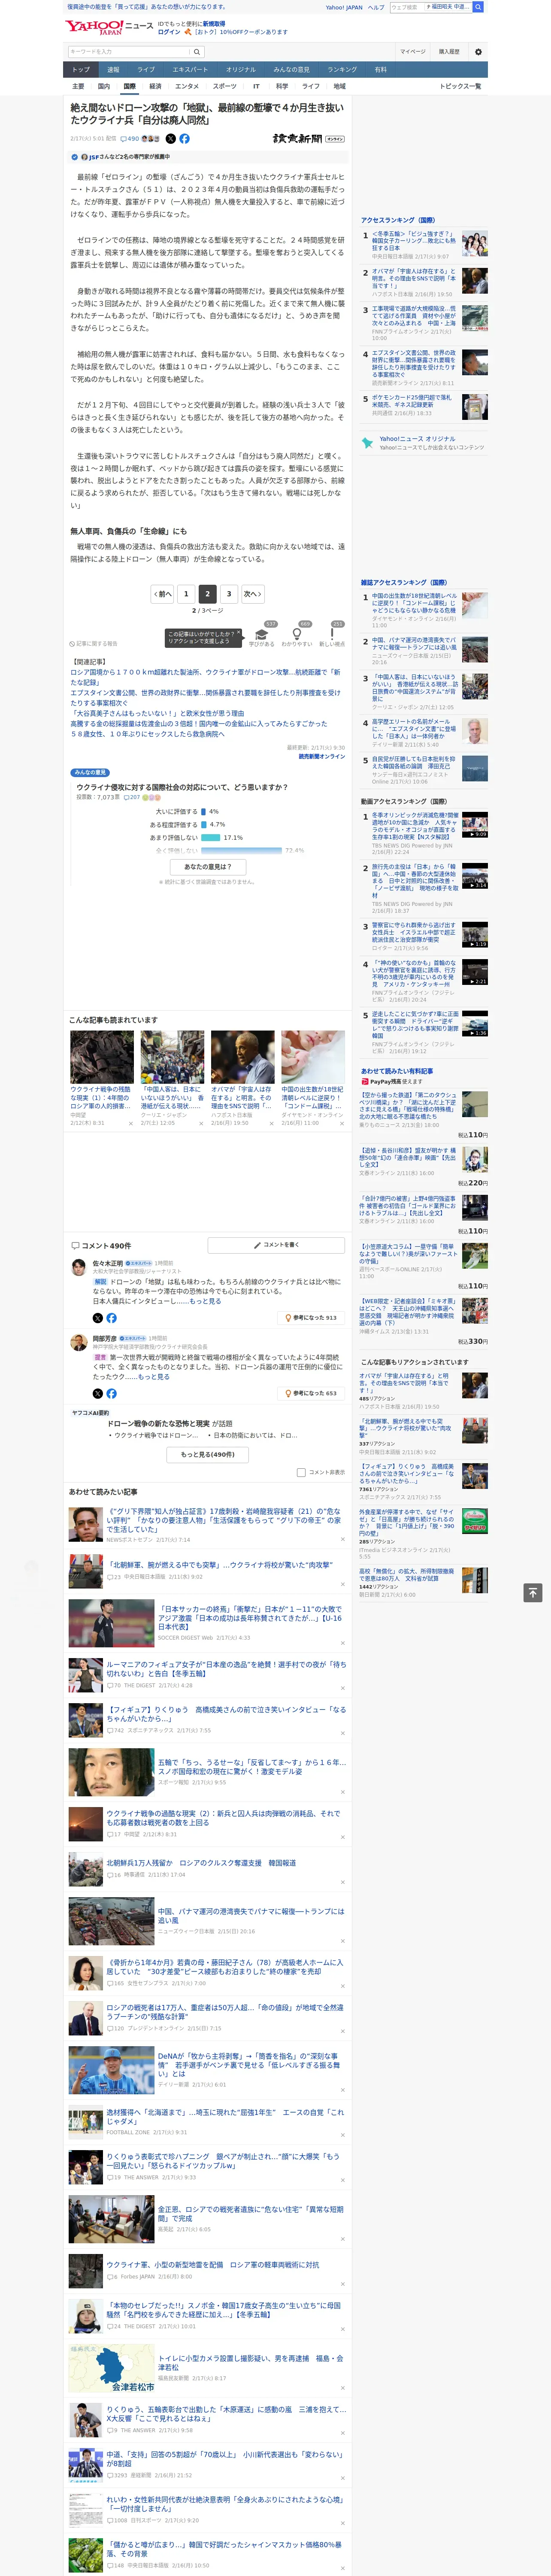Viewport: 551px width, 2576px height.
Task: Toggle コメント非表示 checkbox
Action: 301,1472
